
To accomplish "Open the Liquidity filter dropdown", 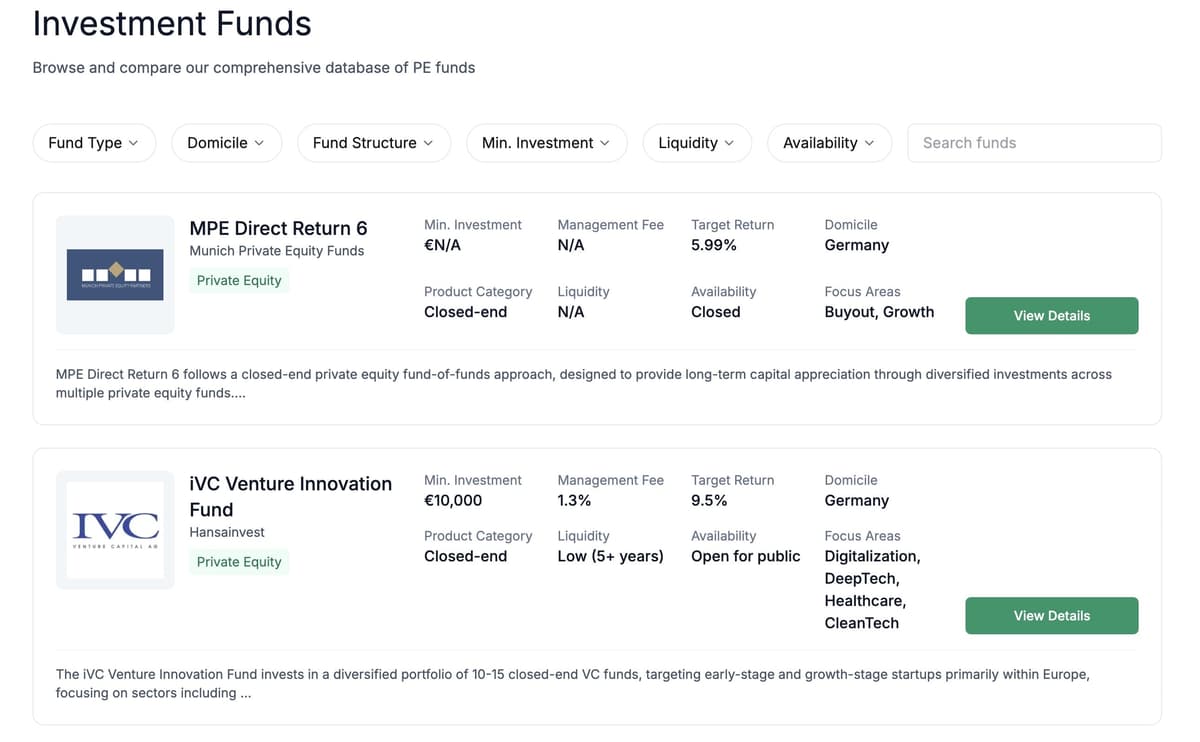I will (x=697, y=143).
